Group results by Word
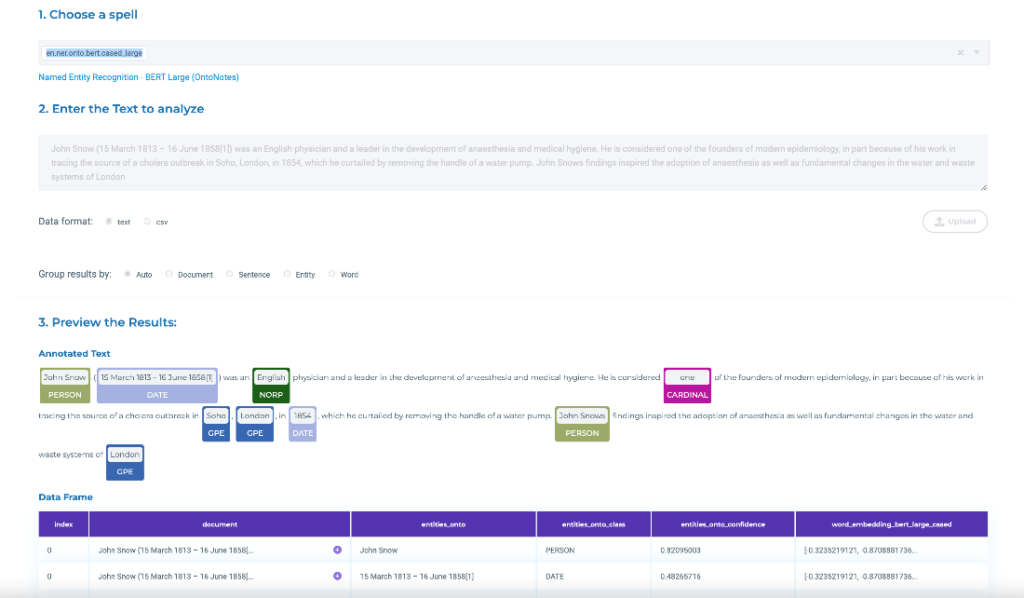The width and height of the screenshot is (1024, 598). 330,273
